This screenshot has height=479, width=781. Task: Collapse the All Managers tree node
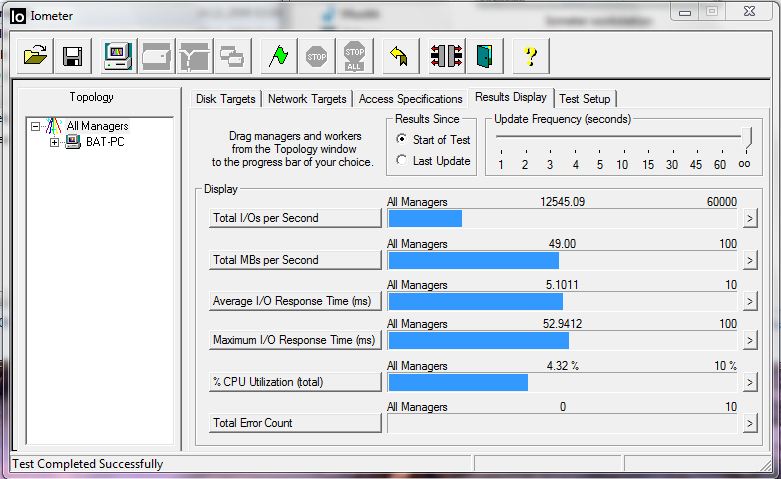coord(35,126)
